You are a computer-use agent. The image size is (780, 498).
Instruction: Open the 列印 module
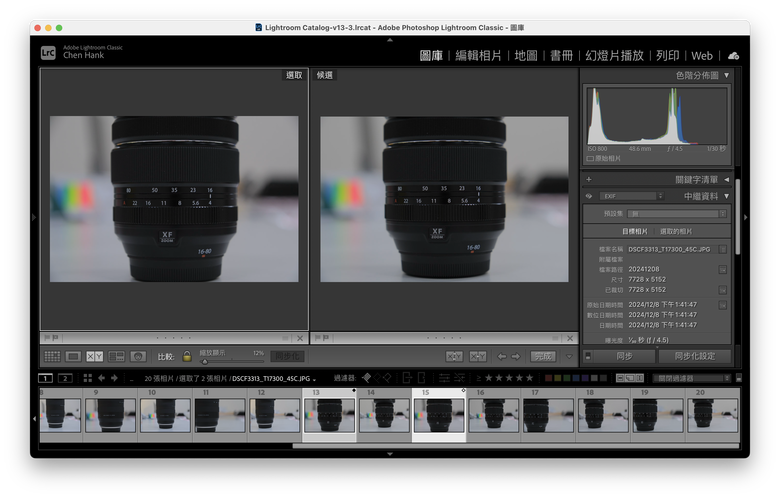[668, 56]
